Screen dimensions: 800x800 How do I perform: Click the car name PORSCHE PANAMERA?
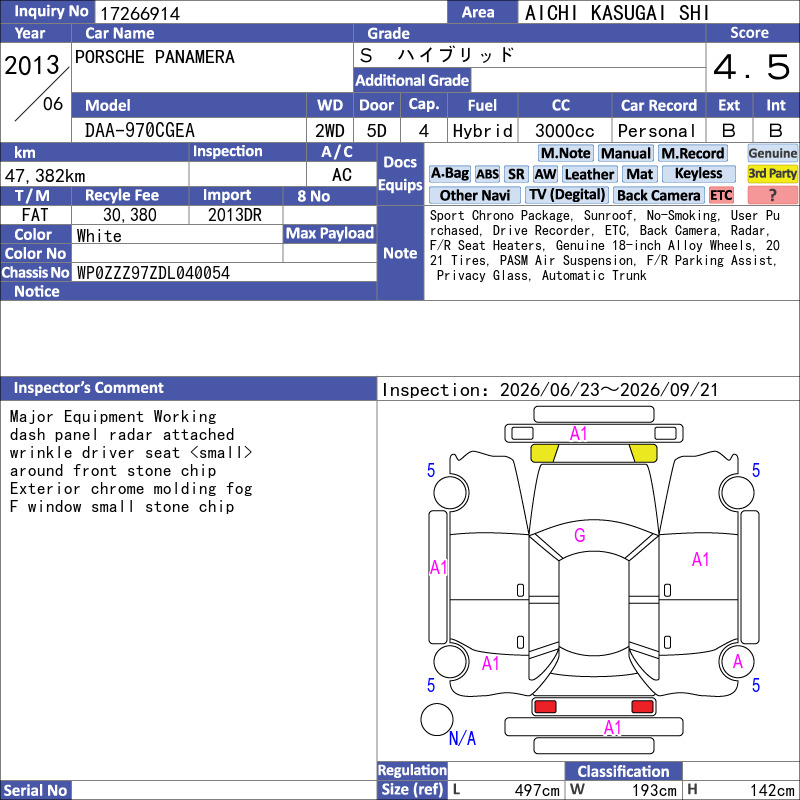(155, 57)
